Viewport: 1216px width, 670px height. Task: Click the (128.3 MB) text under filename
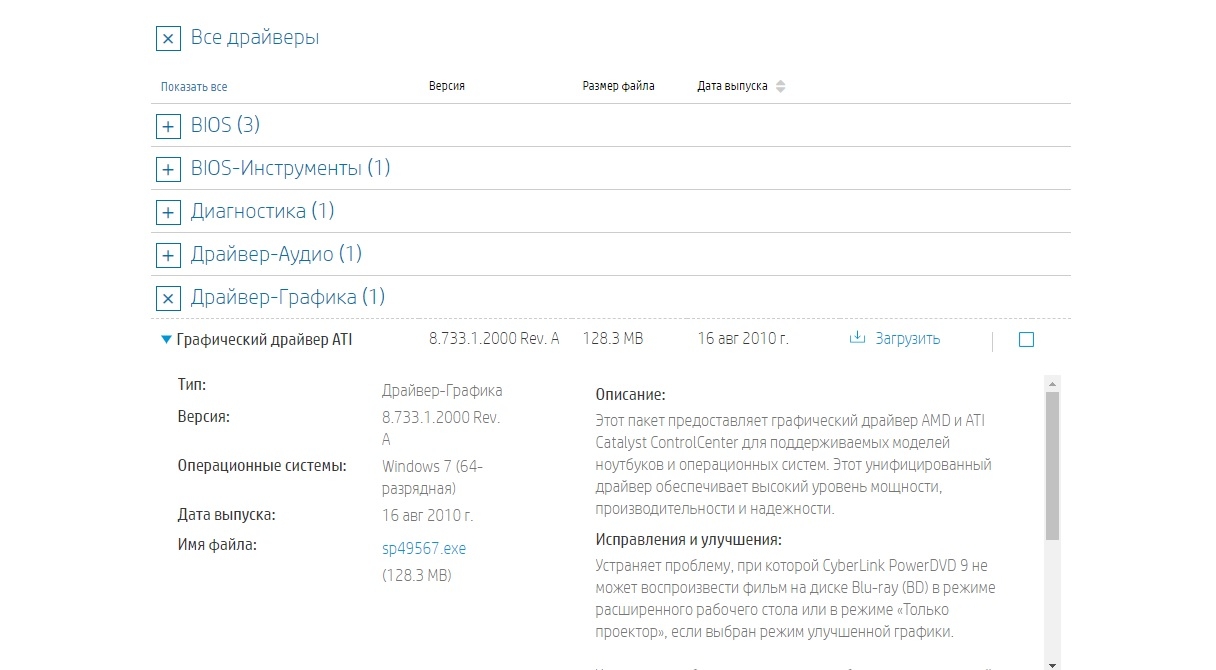click(417, 575)
